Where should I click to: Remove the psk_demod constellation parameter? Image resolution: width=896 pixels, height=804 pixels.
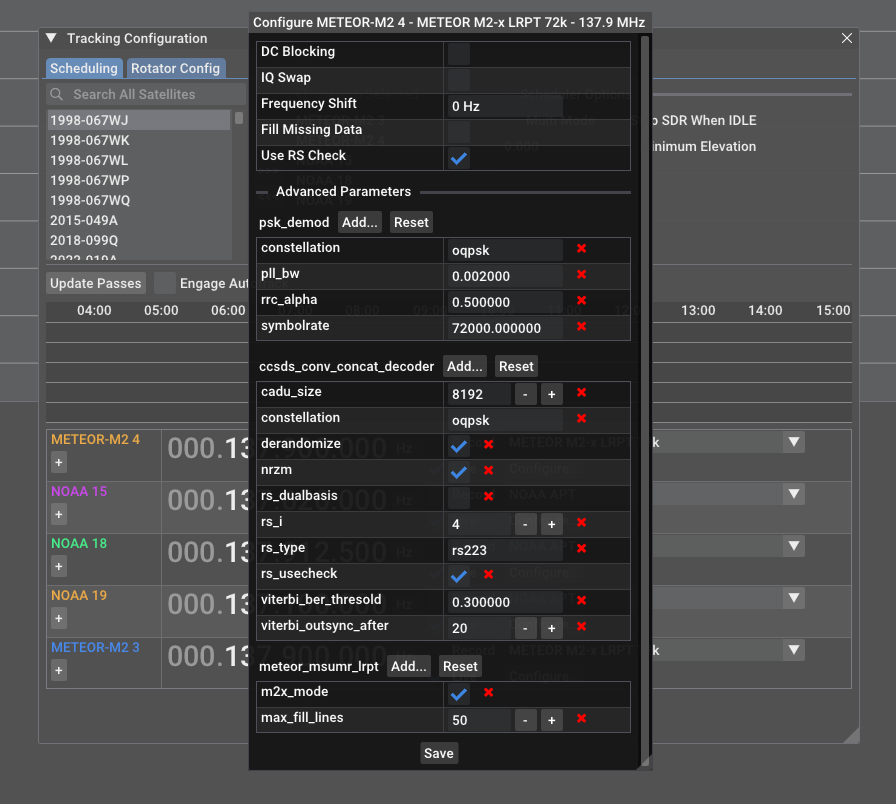pyautogui.click(x=581, y=249)
